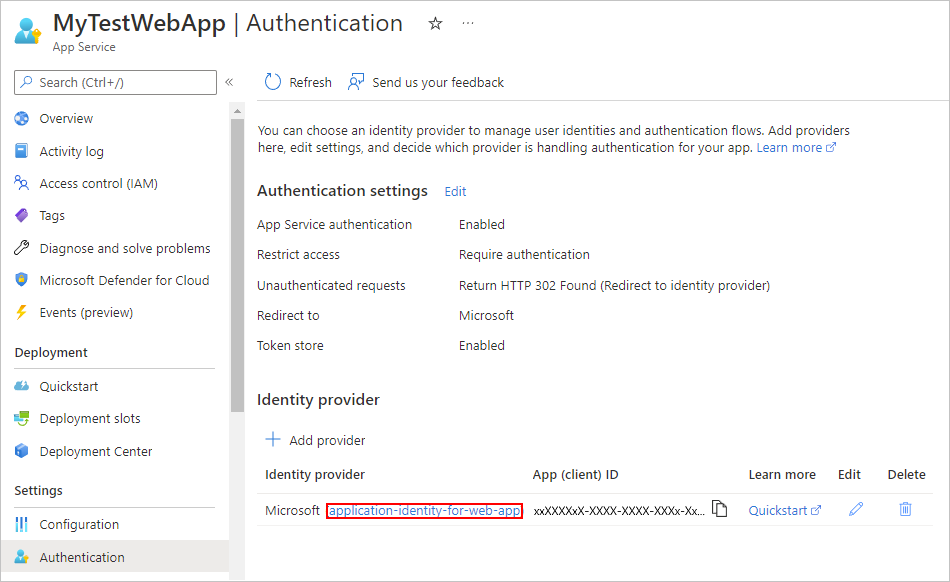
Task: Open application-identity-for-web-app link
Action: pos(424,511)
